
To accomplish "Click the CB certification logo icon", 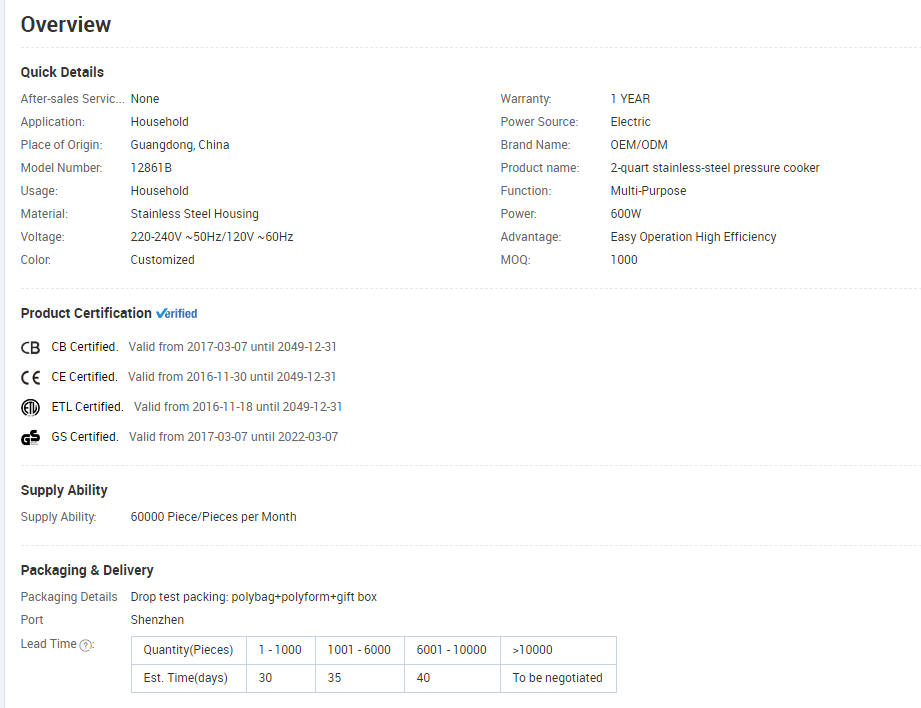I will (x=31, y=348).
